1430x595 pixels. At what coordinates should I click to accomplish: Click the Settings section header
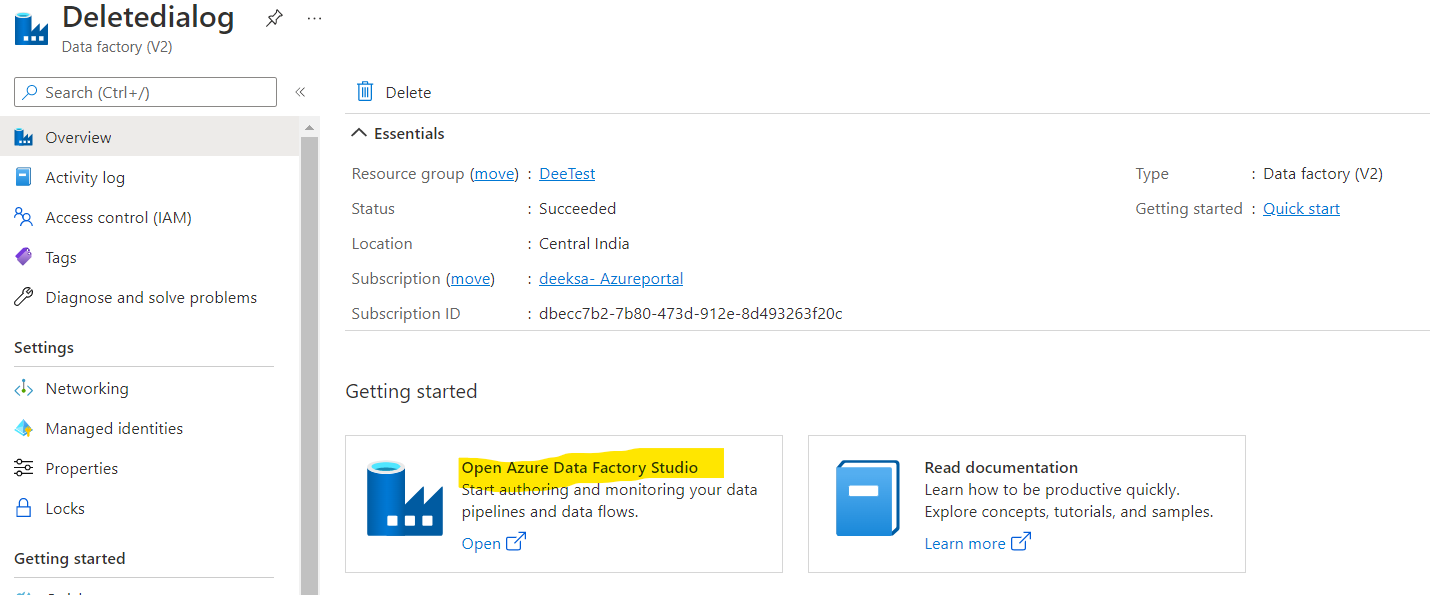44,347
